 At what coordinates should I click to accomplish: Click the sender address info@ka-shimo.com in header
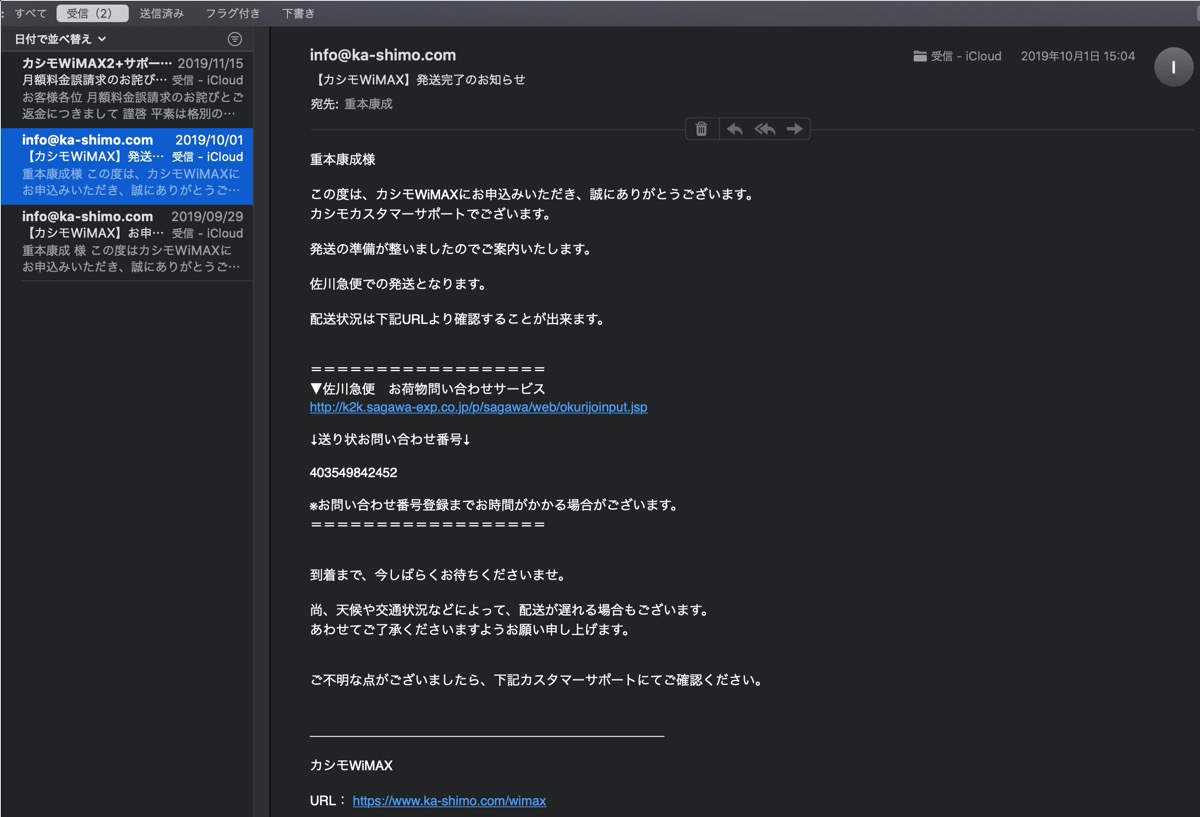(383, 55)
